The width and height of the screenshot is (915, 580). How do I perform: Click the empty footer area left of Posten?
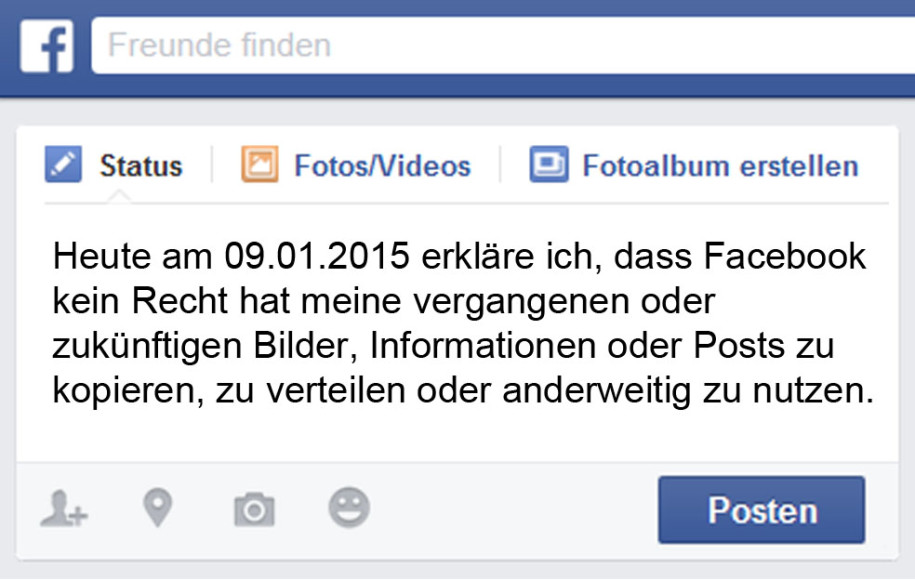(514, 509)
